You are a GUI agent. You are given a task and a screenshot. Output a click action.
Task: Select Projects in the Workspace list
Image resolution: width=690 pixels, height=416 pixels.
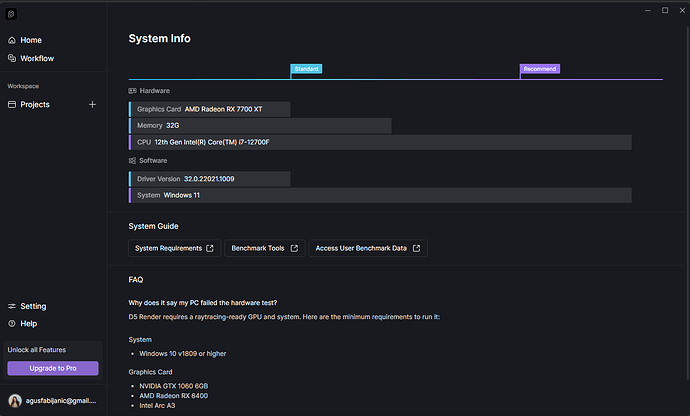pos(34,104)
